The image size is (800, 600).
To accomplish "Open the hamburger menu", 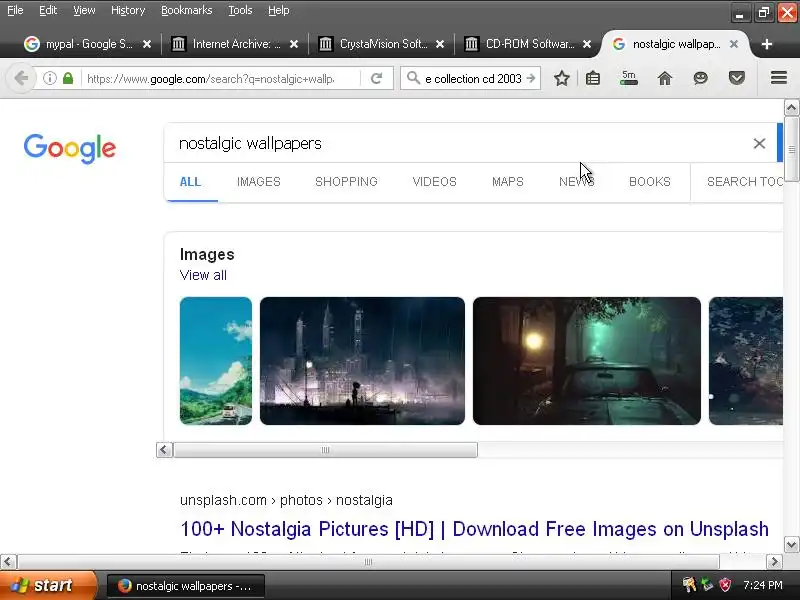I will tap(779, 78).
